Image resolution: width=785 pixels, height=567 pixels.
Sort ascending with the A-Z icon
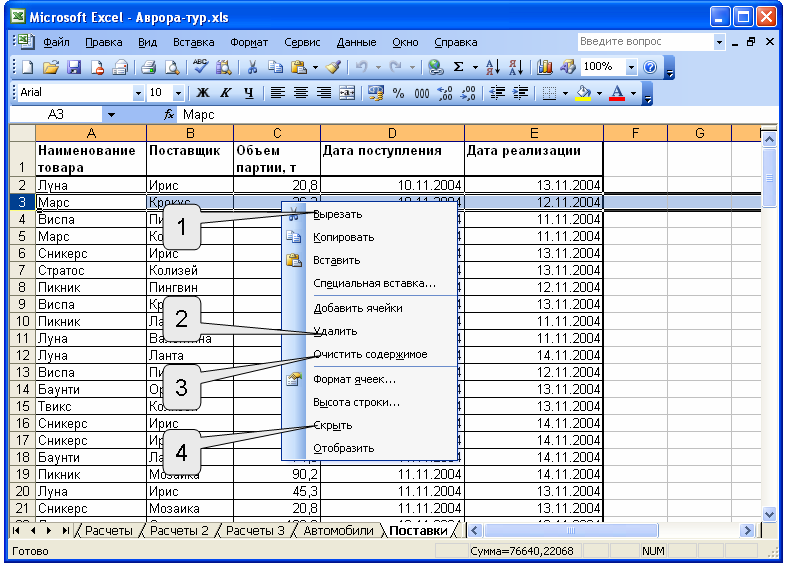[x=493, y=67]
